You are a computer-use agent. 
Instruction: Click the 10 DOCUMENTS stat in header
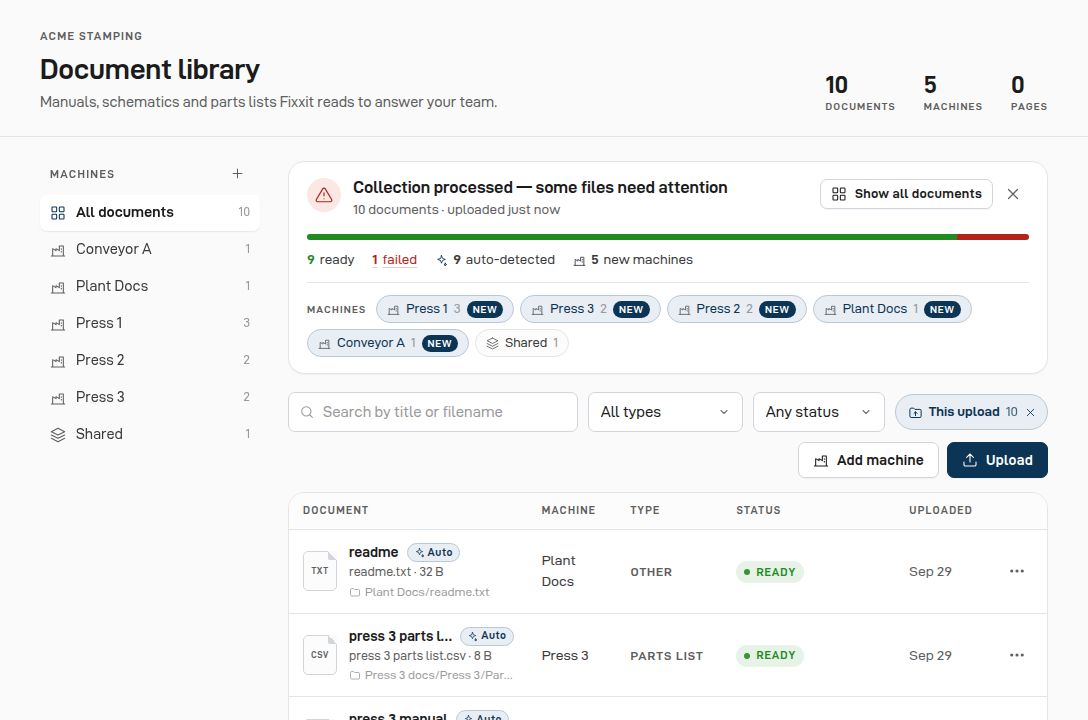(x=860, y=93)
